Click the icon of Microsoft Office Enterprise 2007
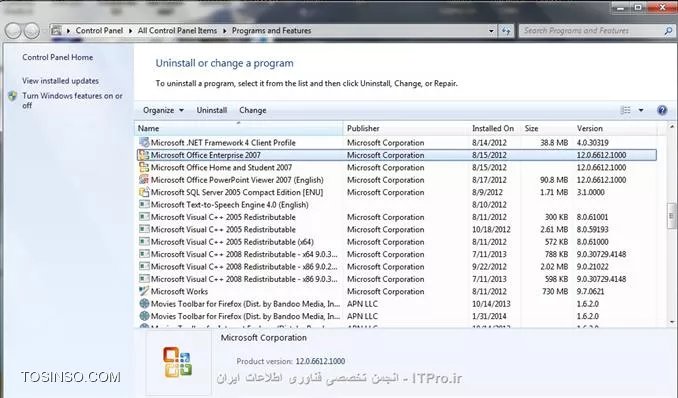Viewport: 678px width, 398px height. click(x=144, y=155)
